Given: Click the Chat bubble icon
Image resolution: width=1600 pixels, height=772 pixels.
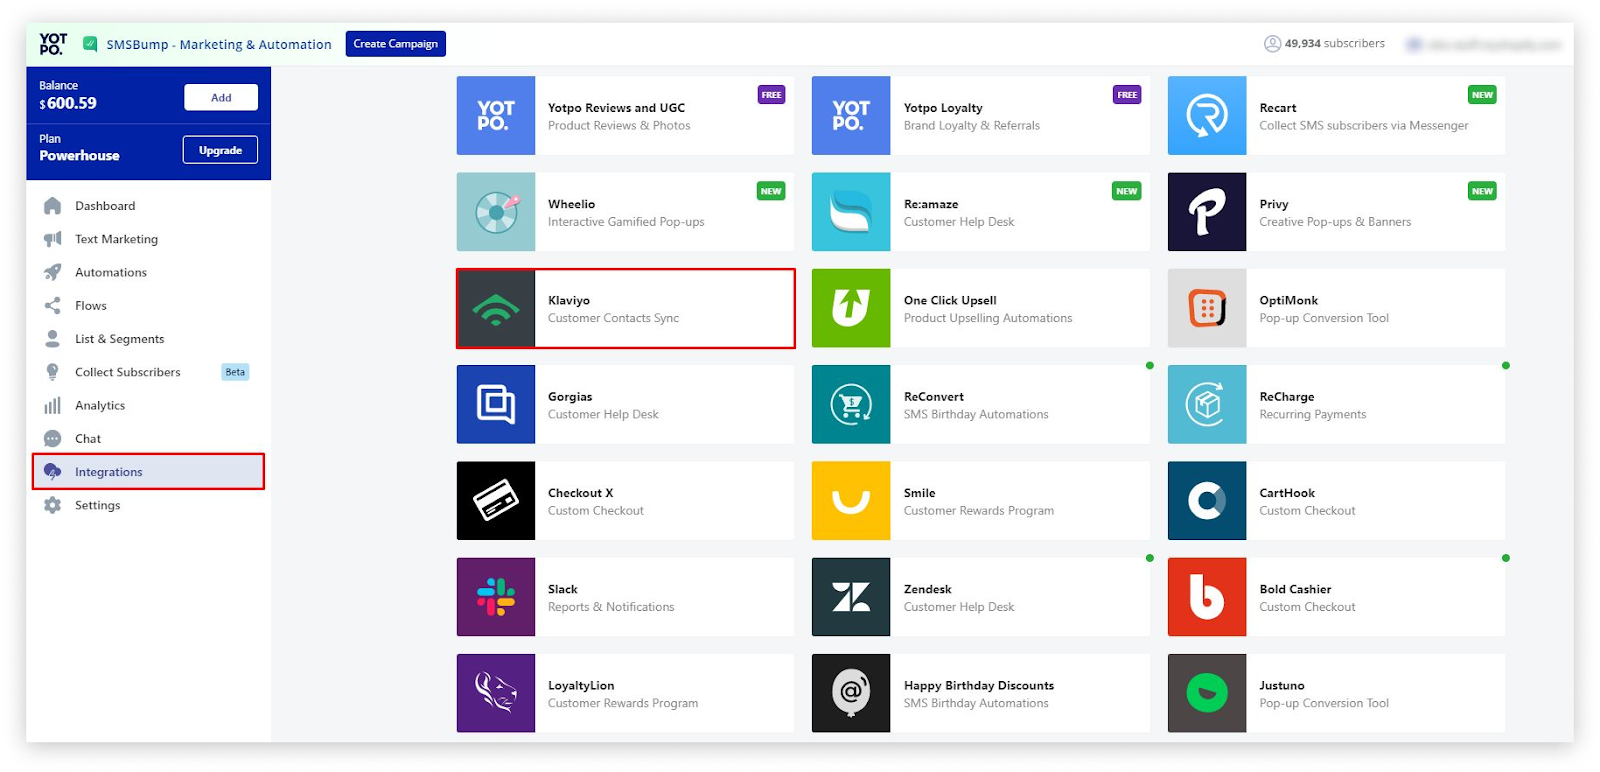Looking at the screenshot, I should coord(53,439).
